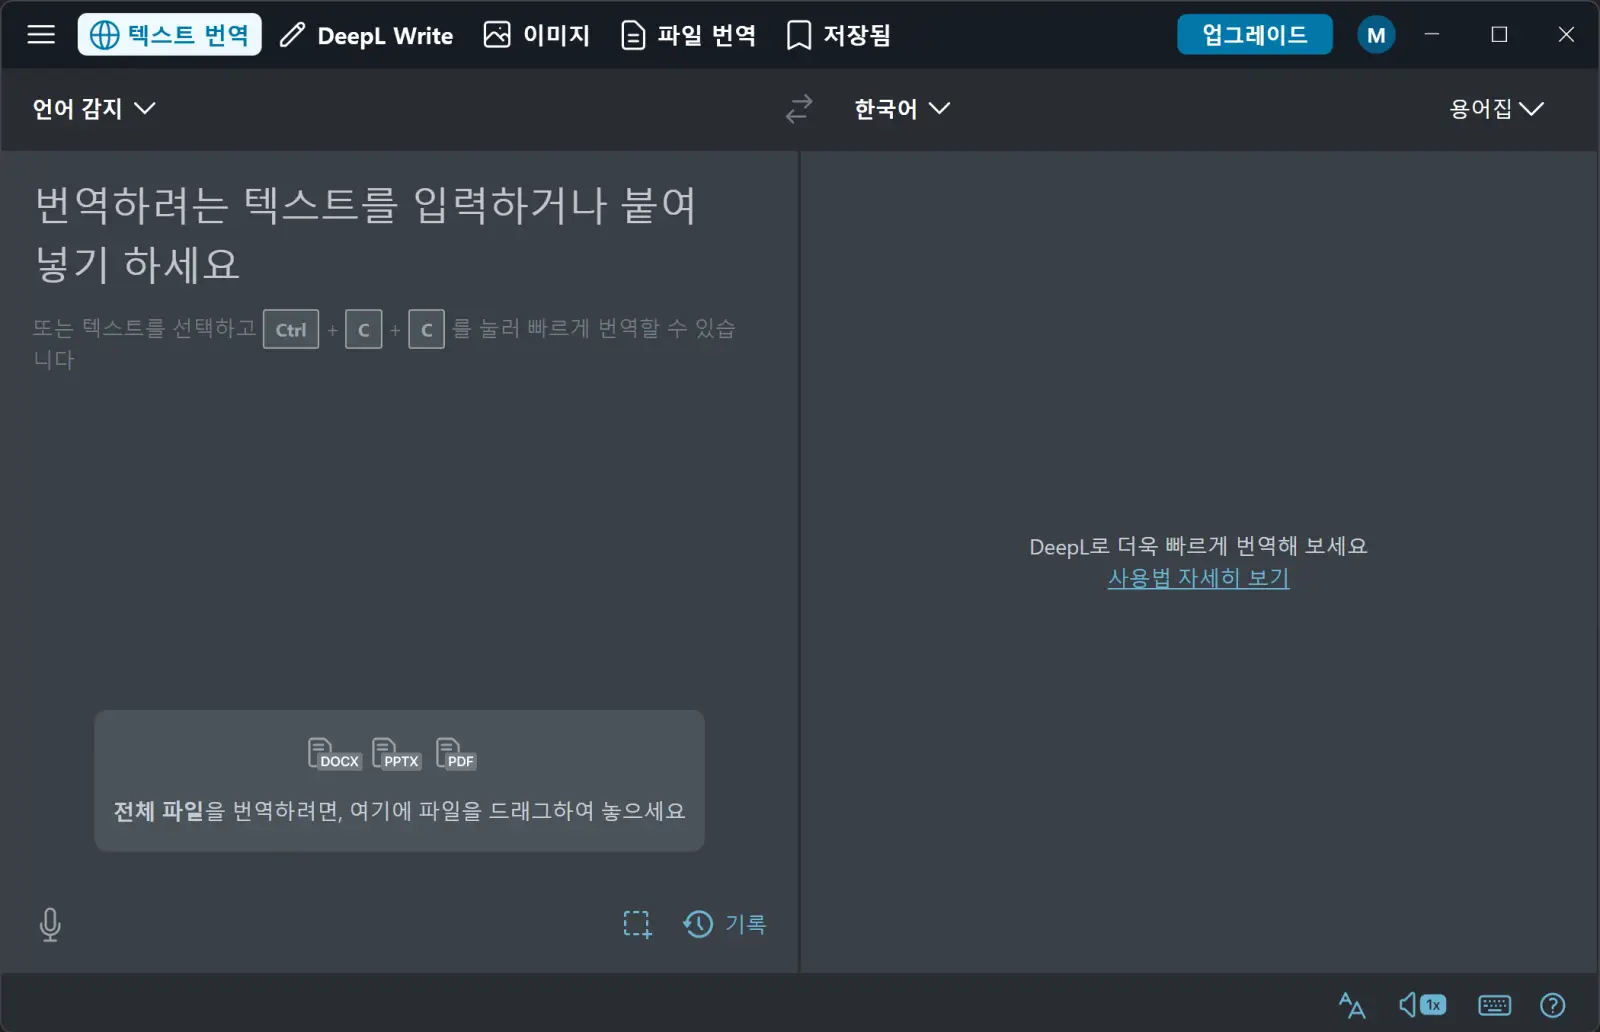Click the PDF file icon
This screenshot has width=1600, height=1032.
click(x=456, y=754)
